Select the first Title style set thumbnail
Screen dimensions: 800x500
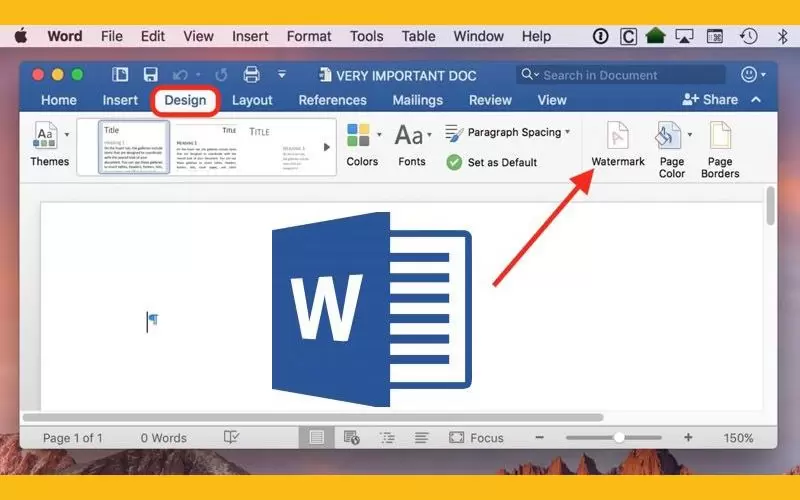134,147
